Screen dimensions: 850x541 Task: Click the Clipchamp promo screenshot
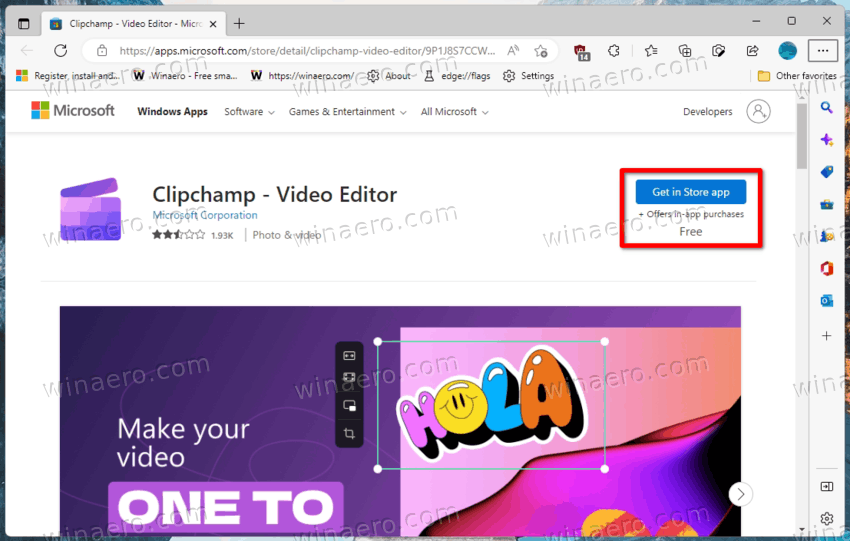coord(400,421)
